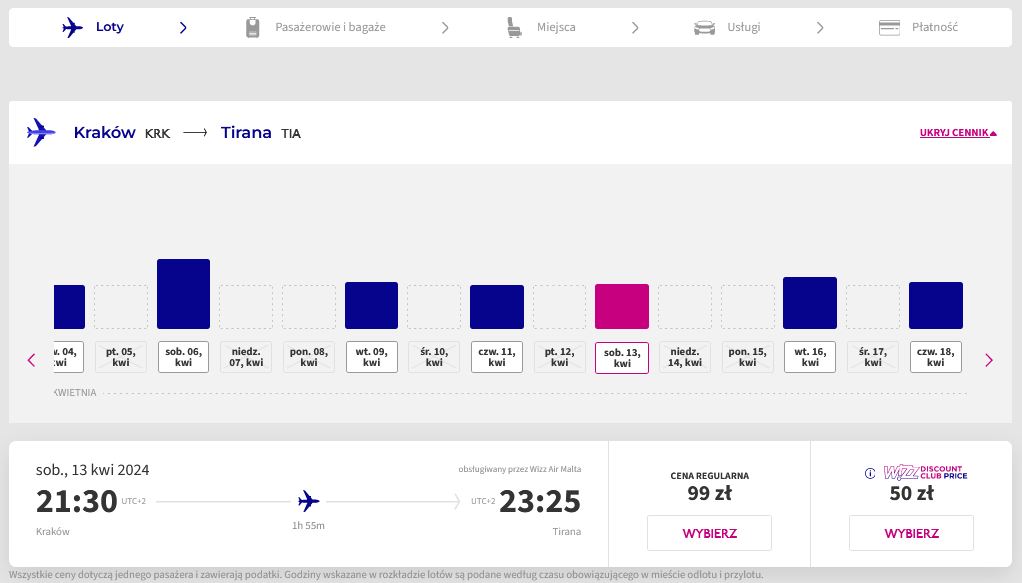
Task: Click the luggage icon for passengers step
Action: 253,28
